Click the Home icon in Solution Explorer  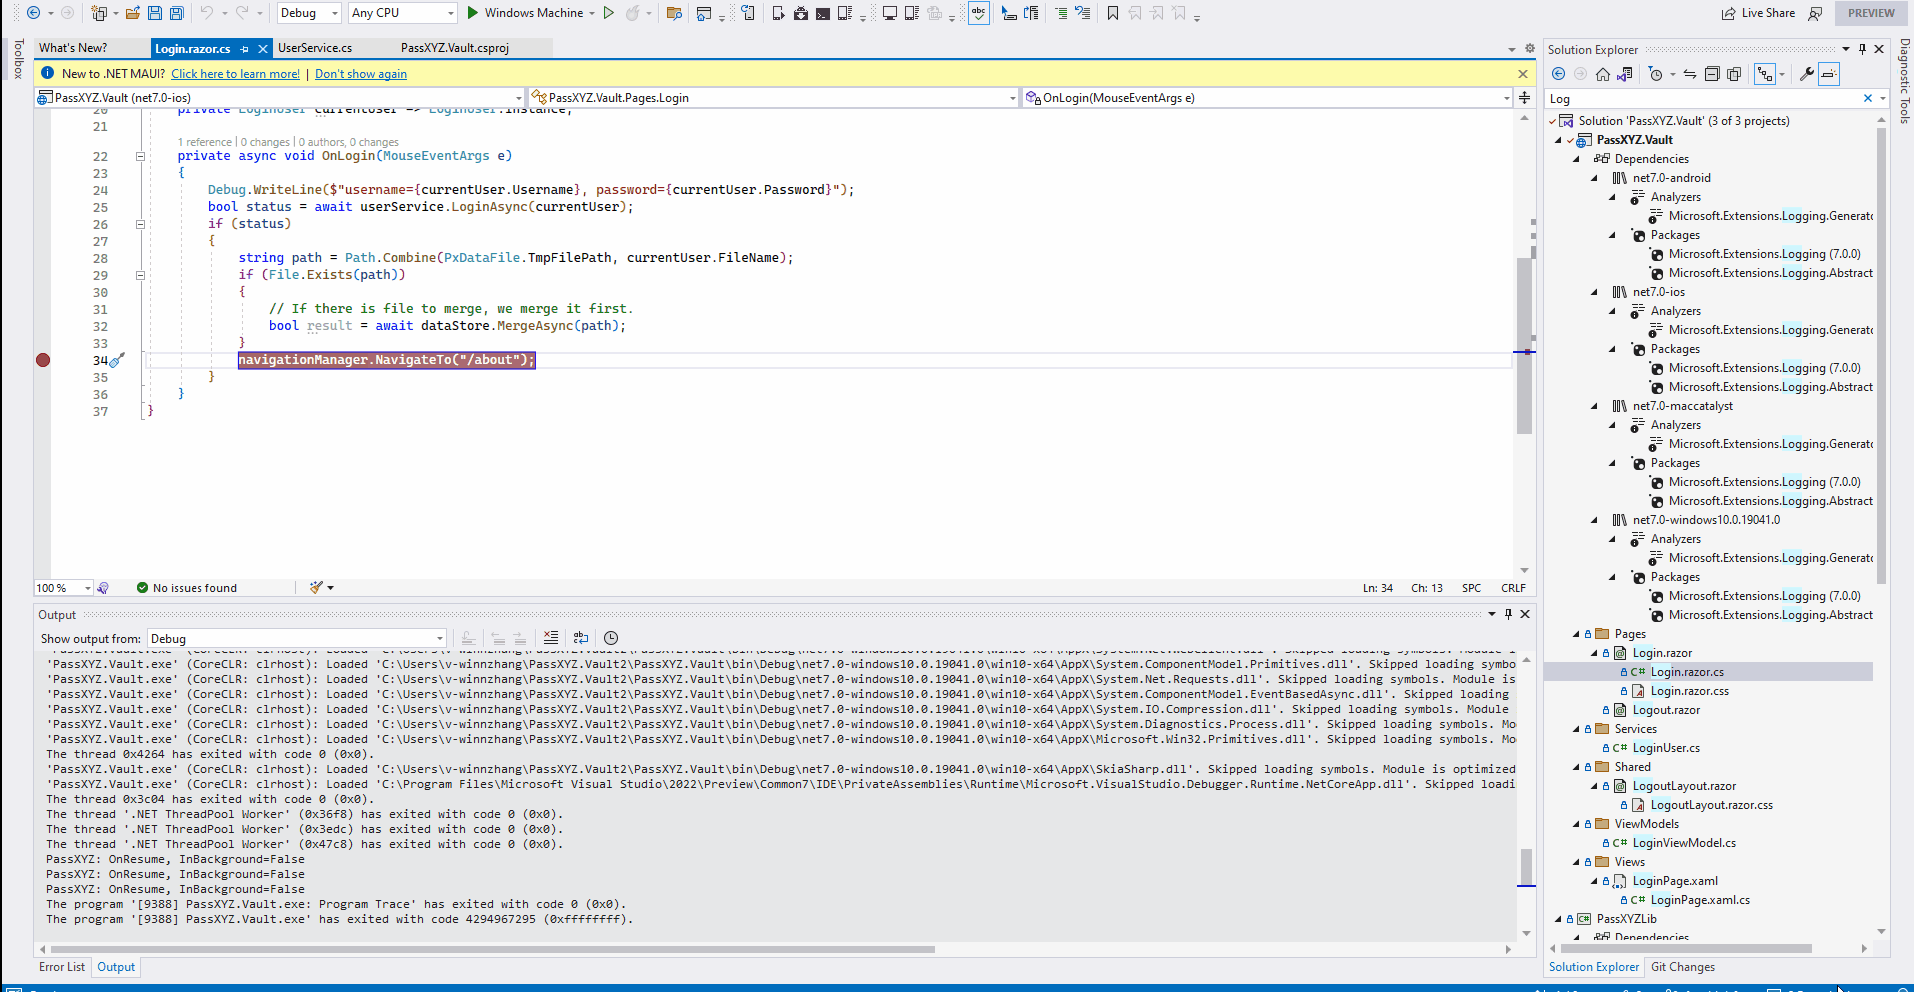(x=1601, y=73)
